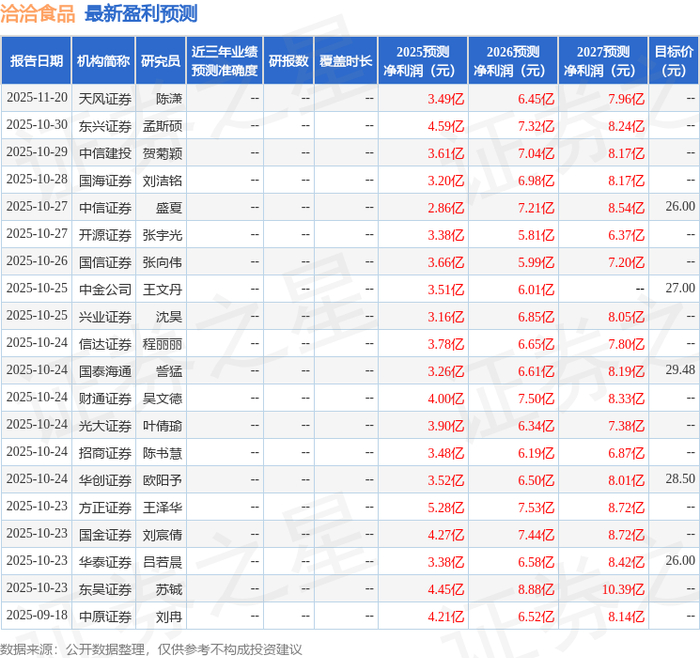Click analyst name 刘宸倩

tap(162, 534)
